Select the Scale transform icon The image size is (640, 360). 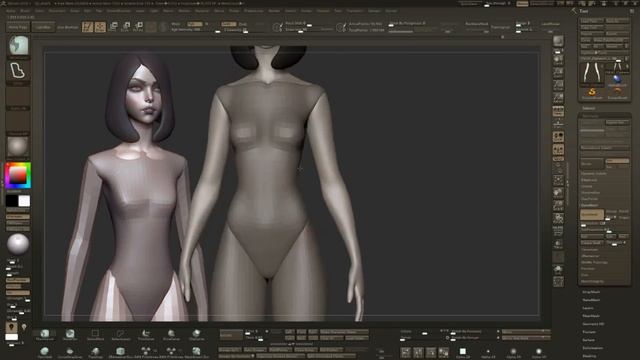point(126,27)
